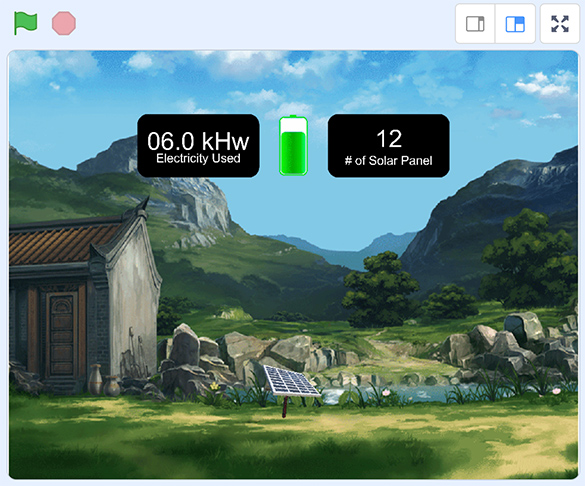This screenshot has width=585, height=486.
Task: Click the wooden door of the house
Action: pos(62,335)
